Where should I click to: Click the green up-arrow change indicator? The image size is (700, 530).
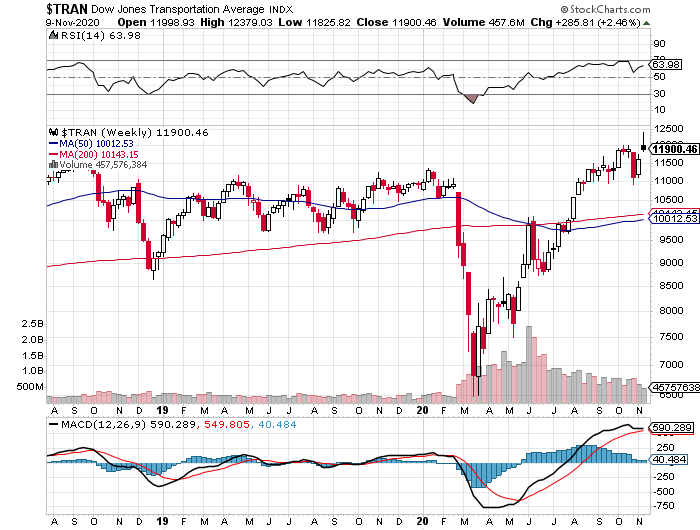click(x=646, y=23)
